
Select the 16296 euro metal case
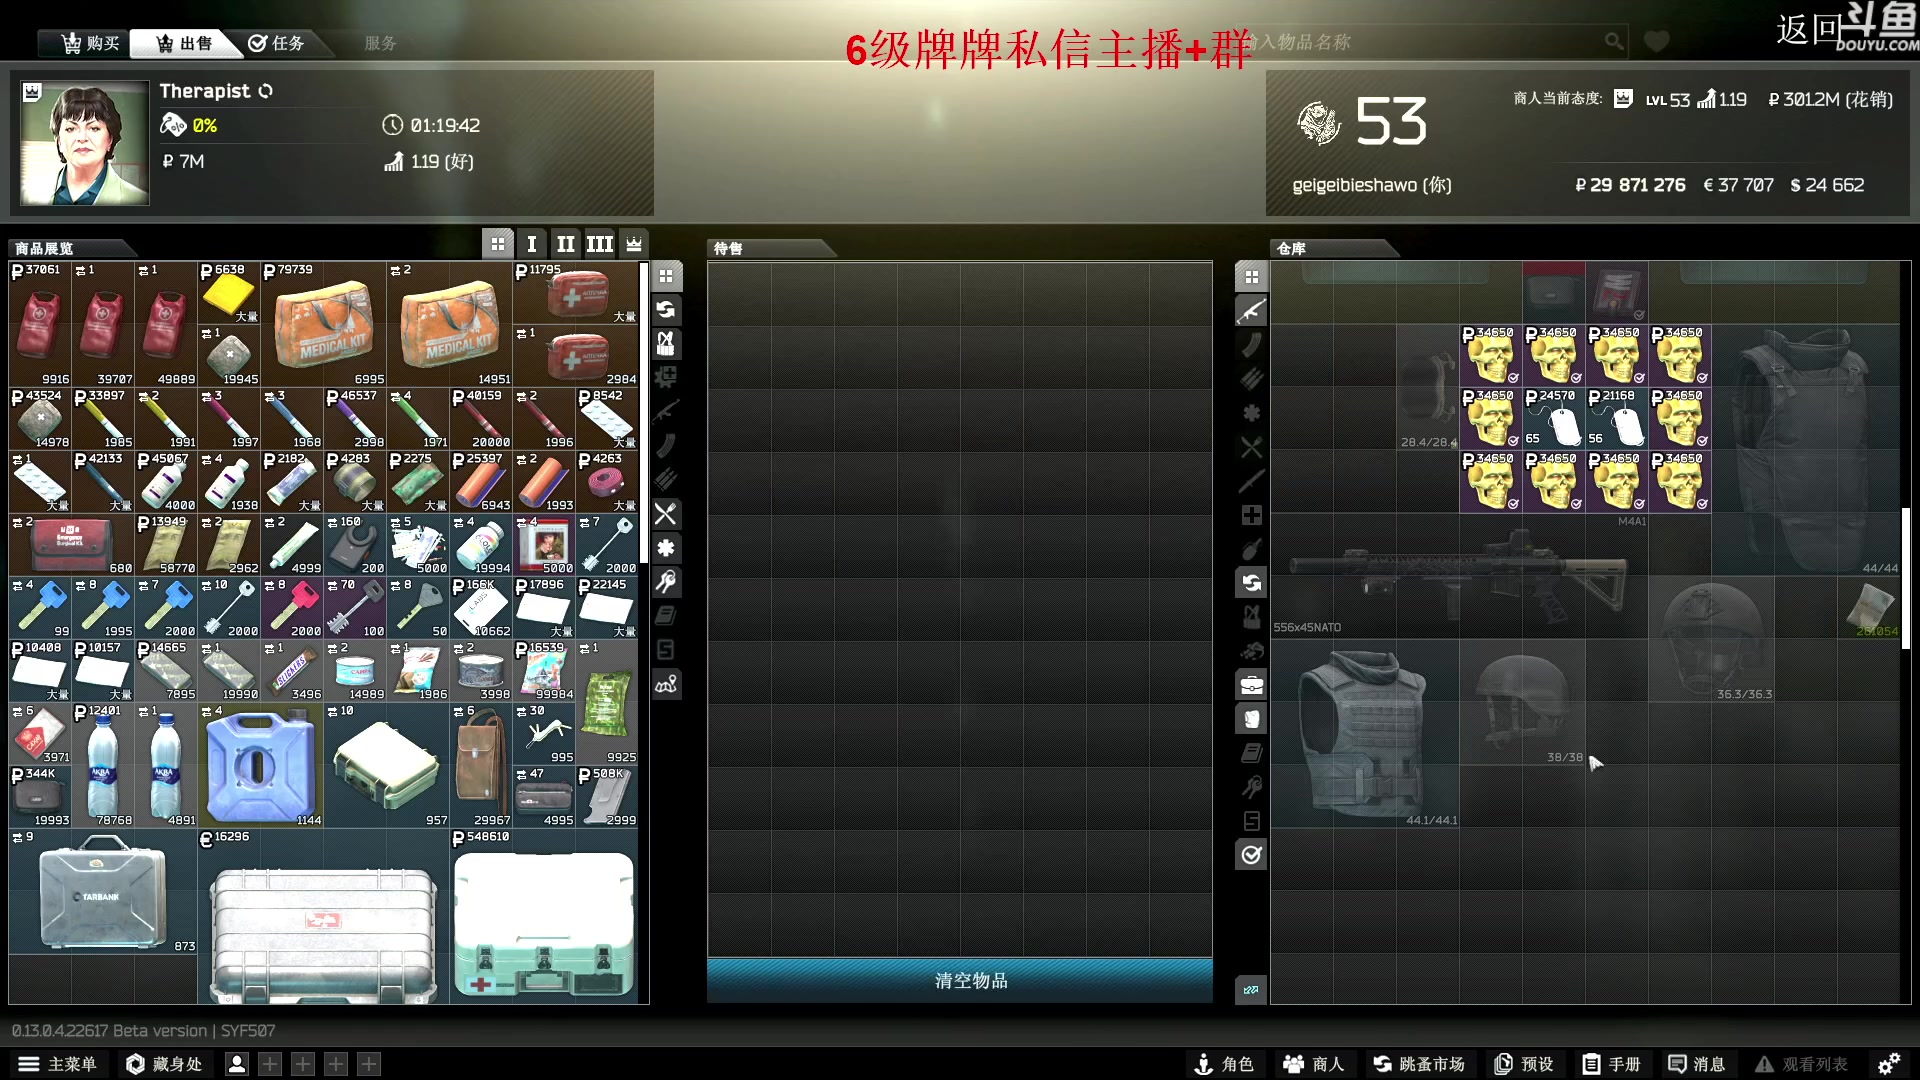pos(324,916)
